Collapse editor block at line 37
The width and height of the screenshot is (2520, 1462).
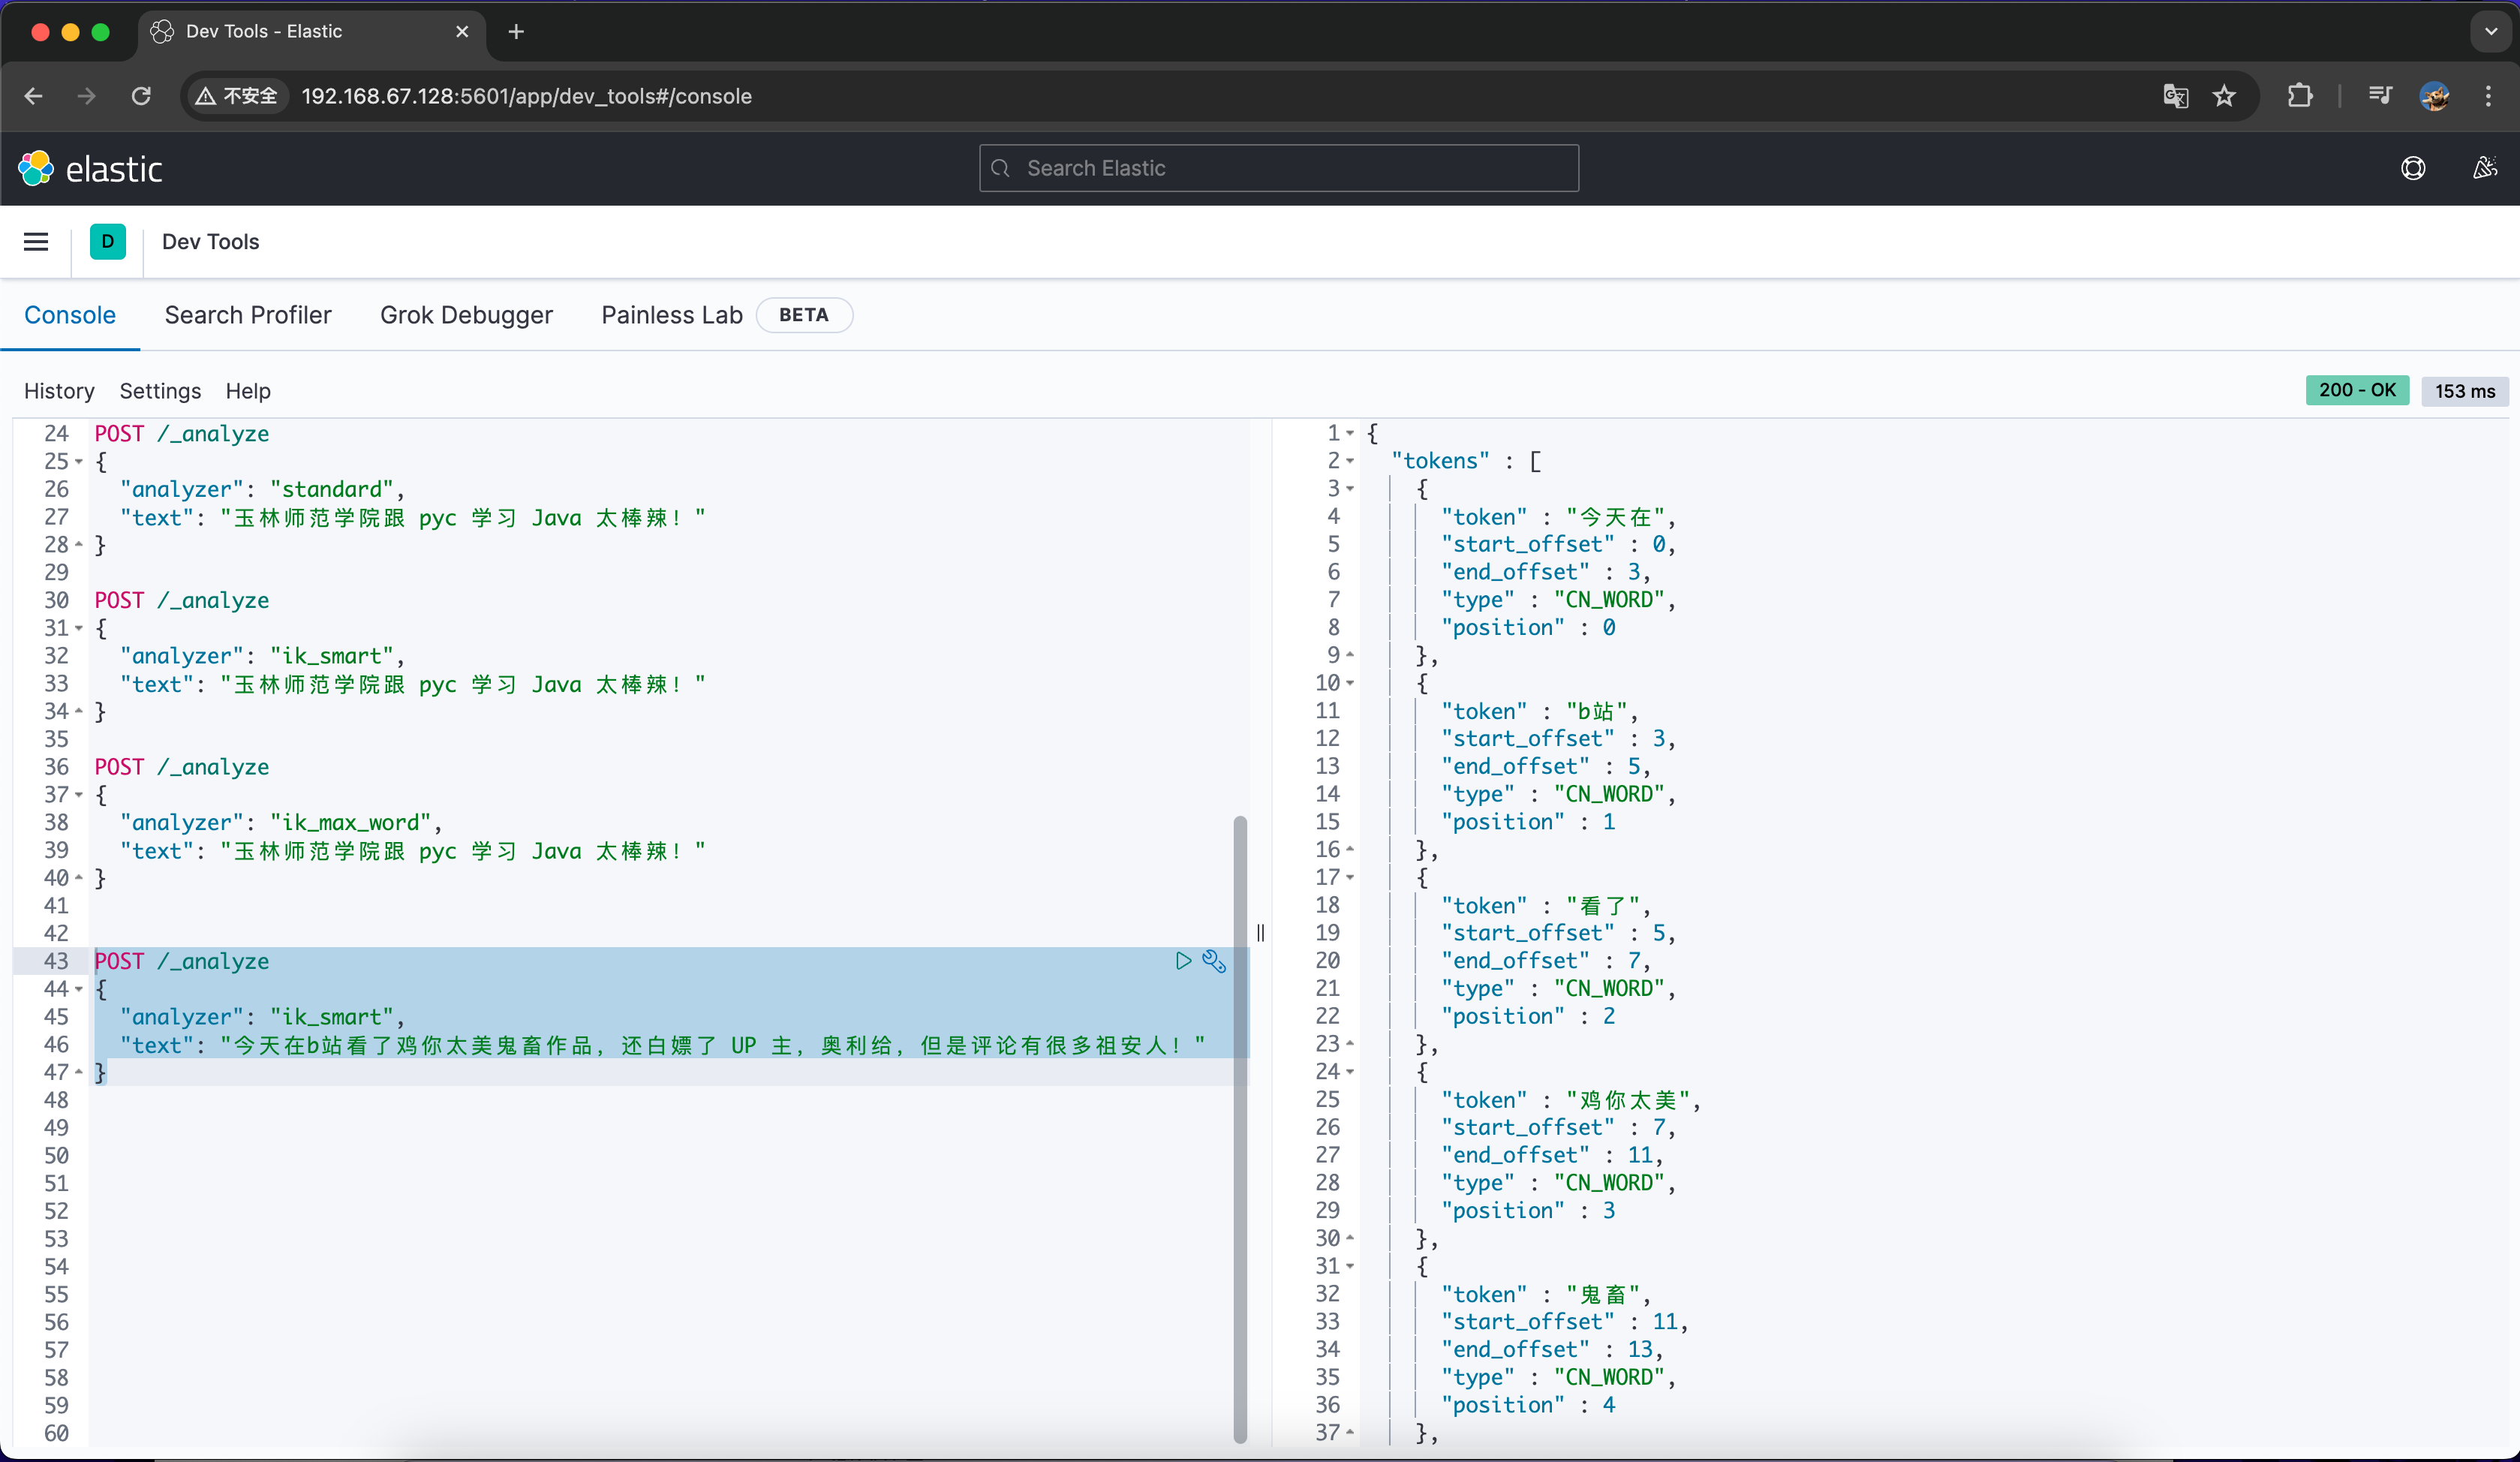[79, 795]
